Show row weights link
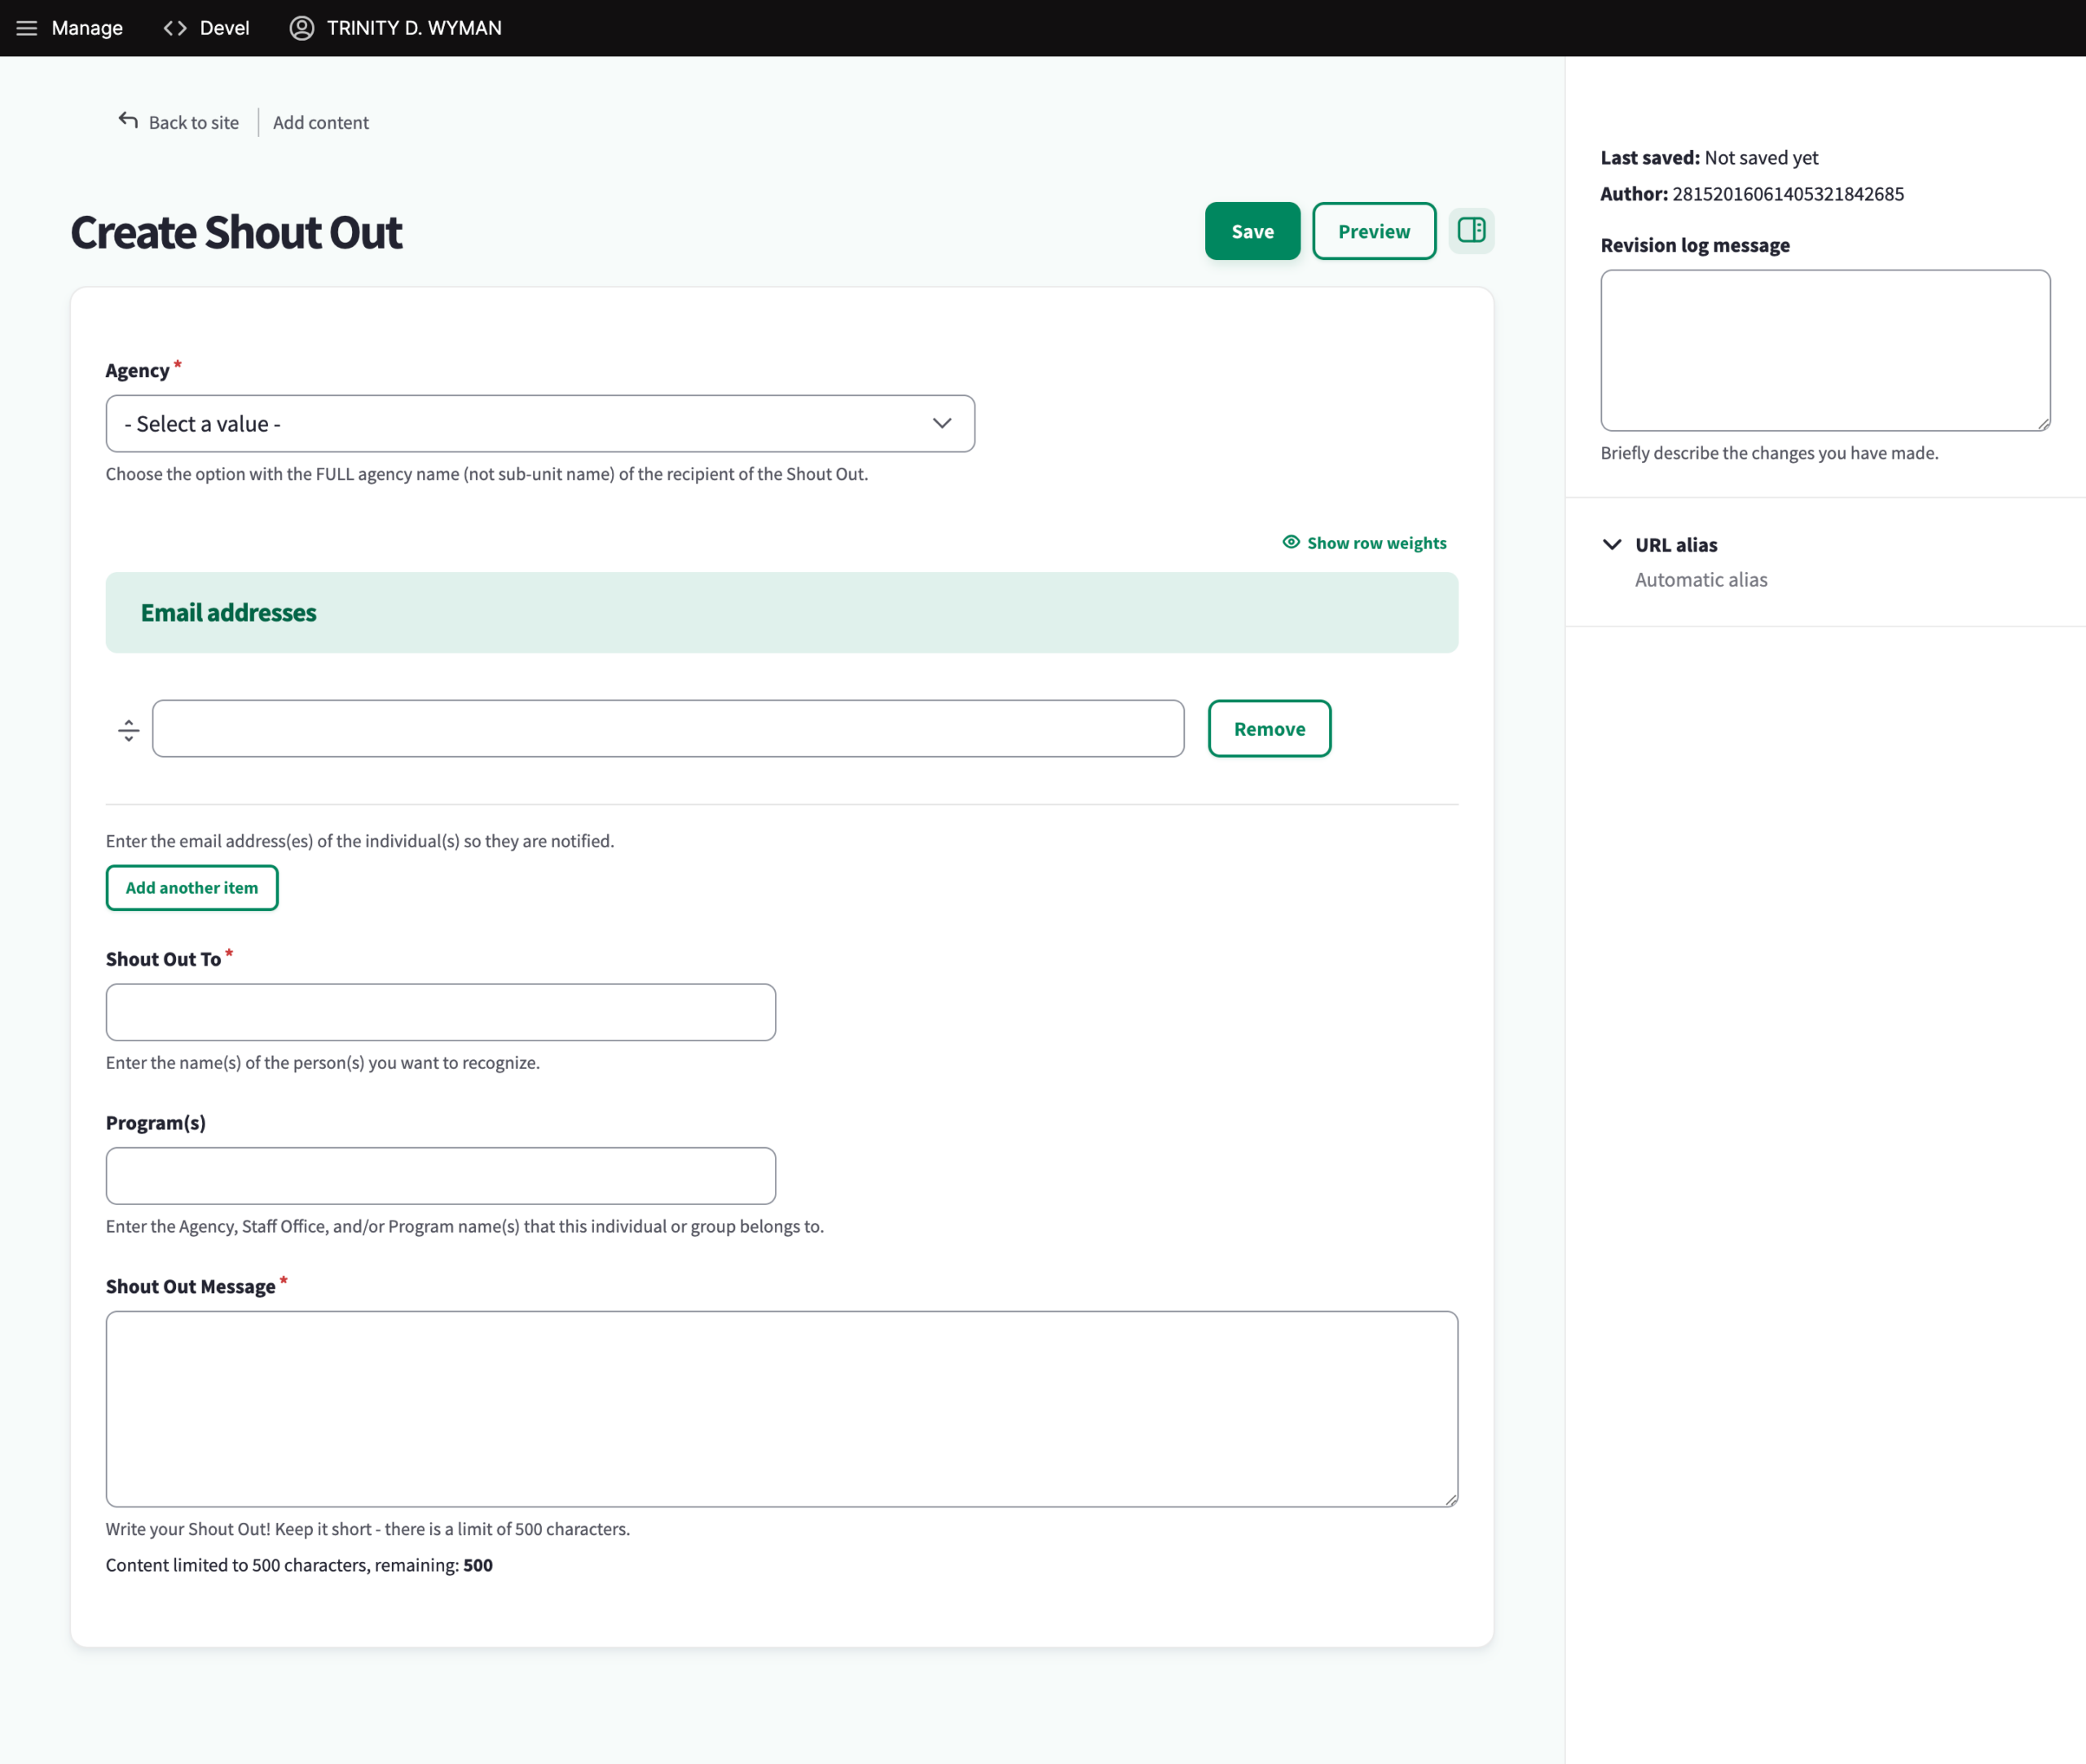Viewport: 2086px width, 1764px height. coord(1376,543)
